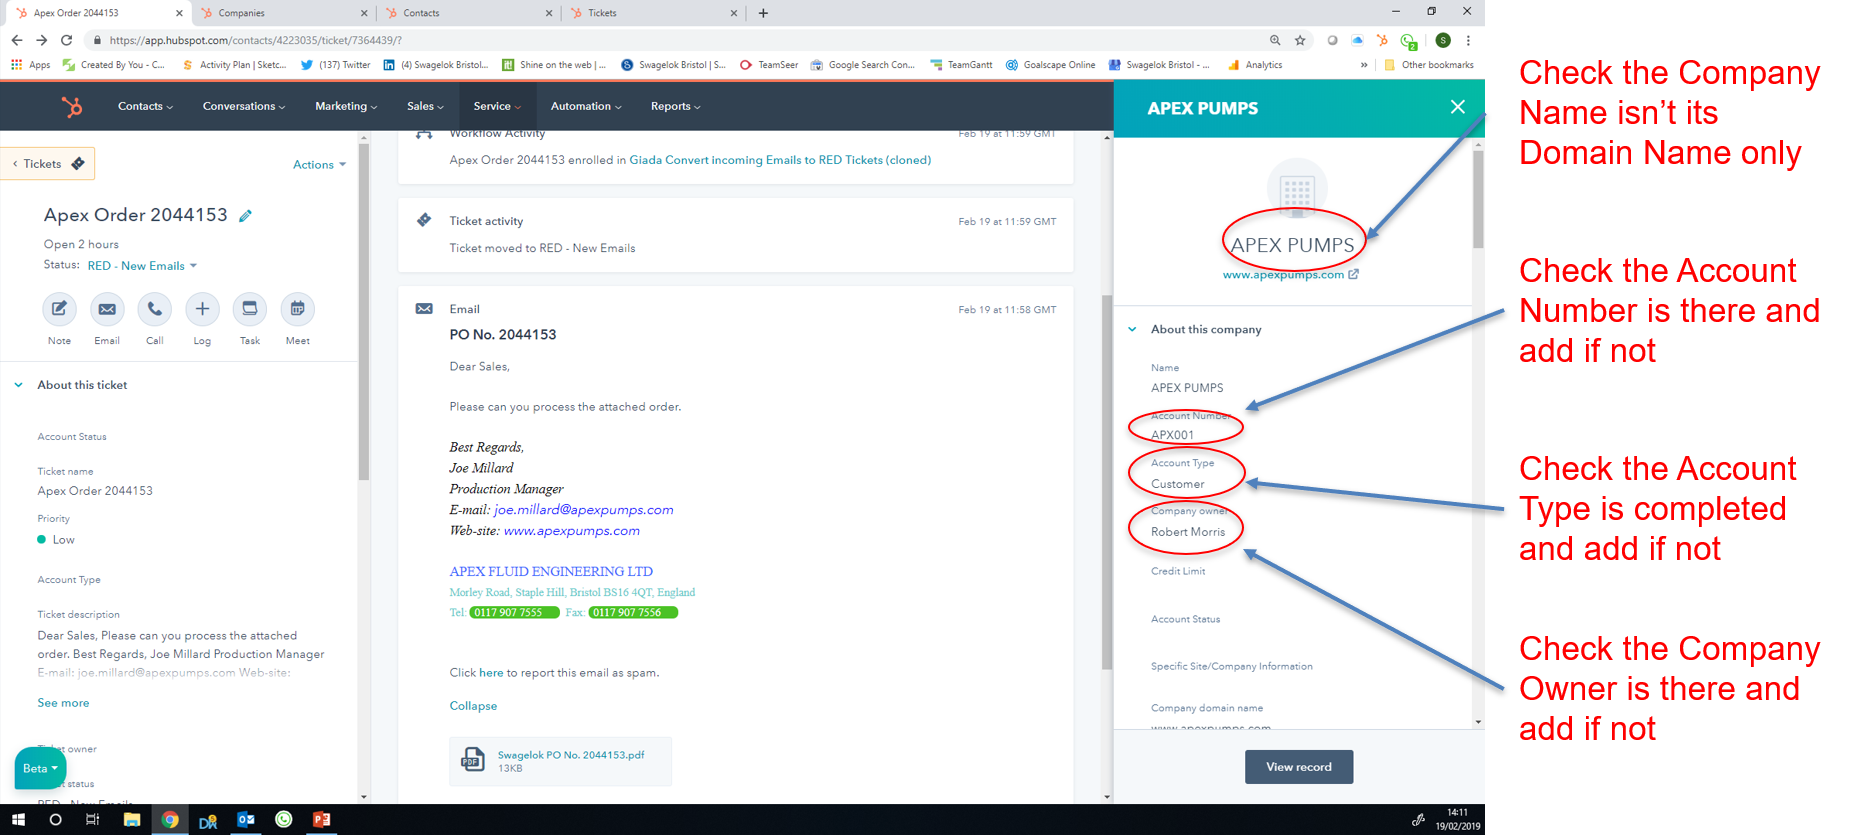Close the APEX PUMPS side panel
The width and height of the screenshot is (1851, 835).
pos(1458,107)
